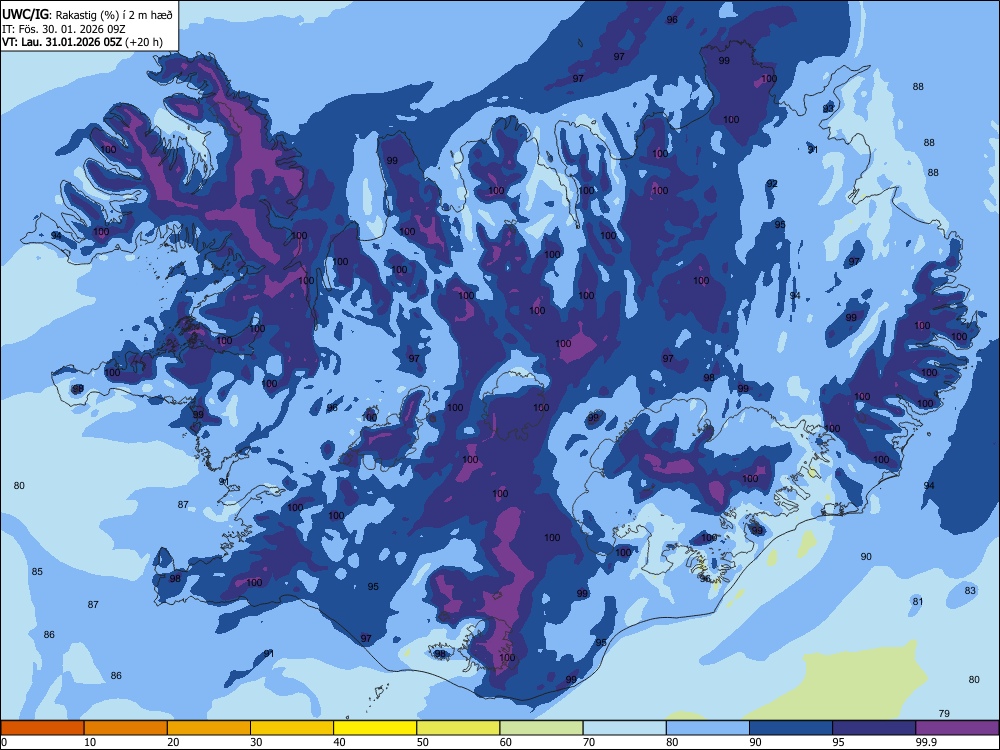The width and height of the screenshot is (1000, 750).
Task: Click the 'UWC/IG' title text
Action: 25,14
